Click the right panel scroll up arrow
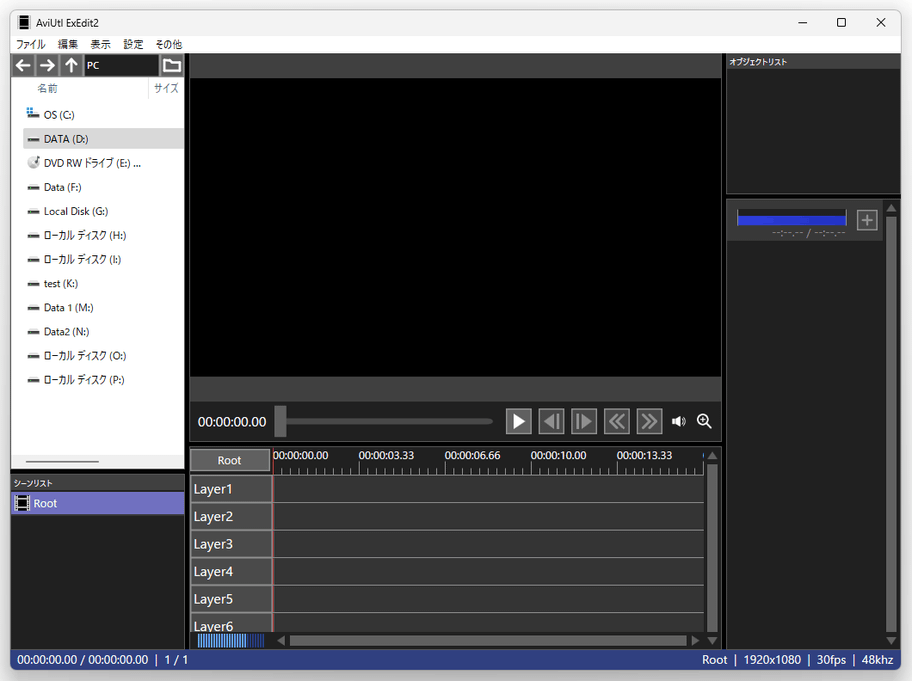Screen dimensions: 912x681 pos(891,208)
